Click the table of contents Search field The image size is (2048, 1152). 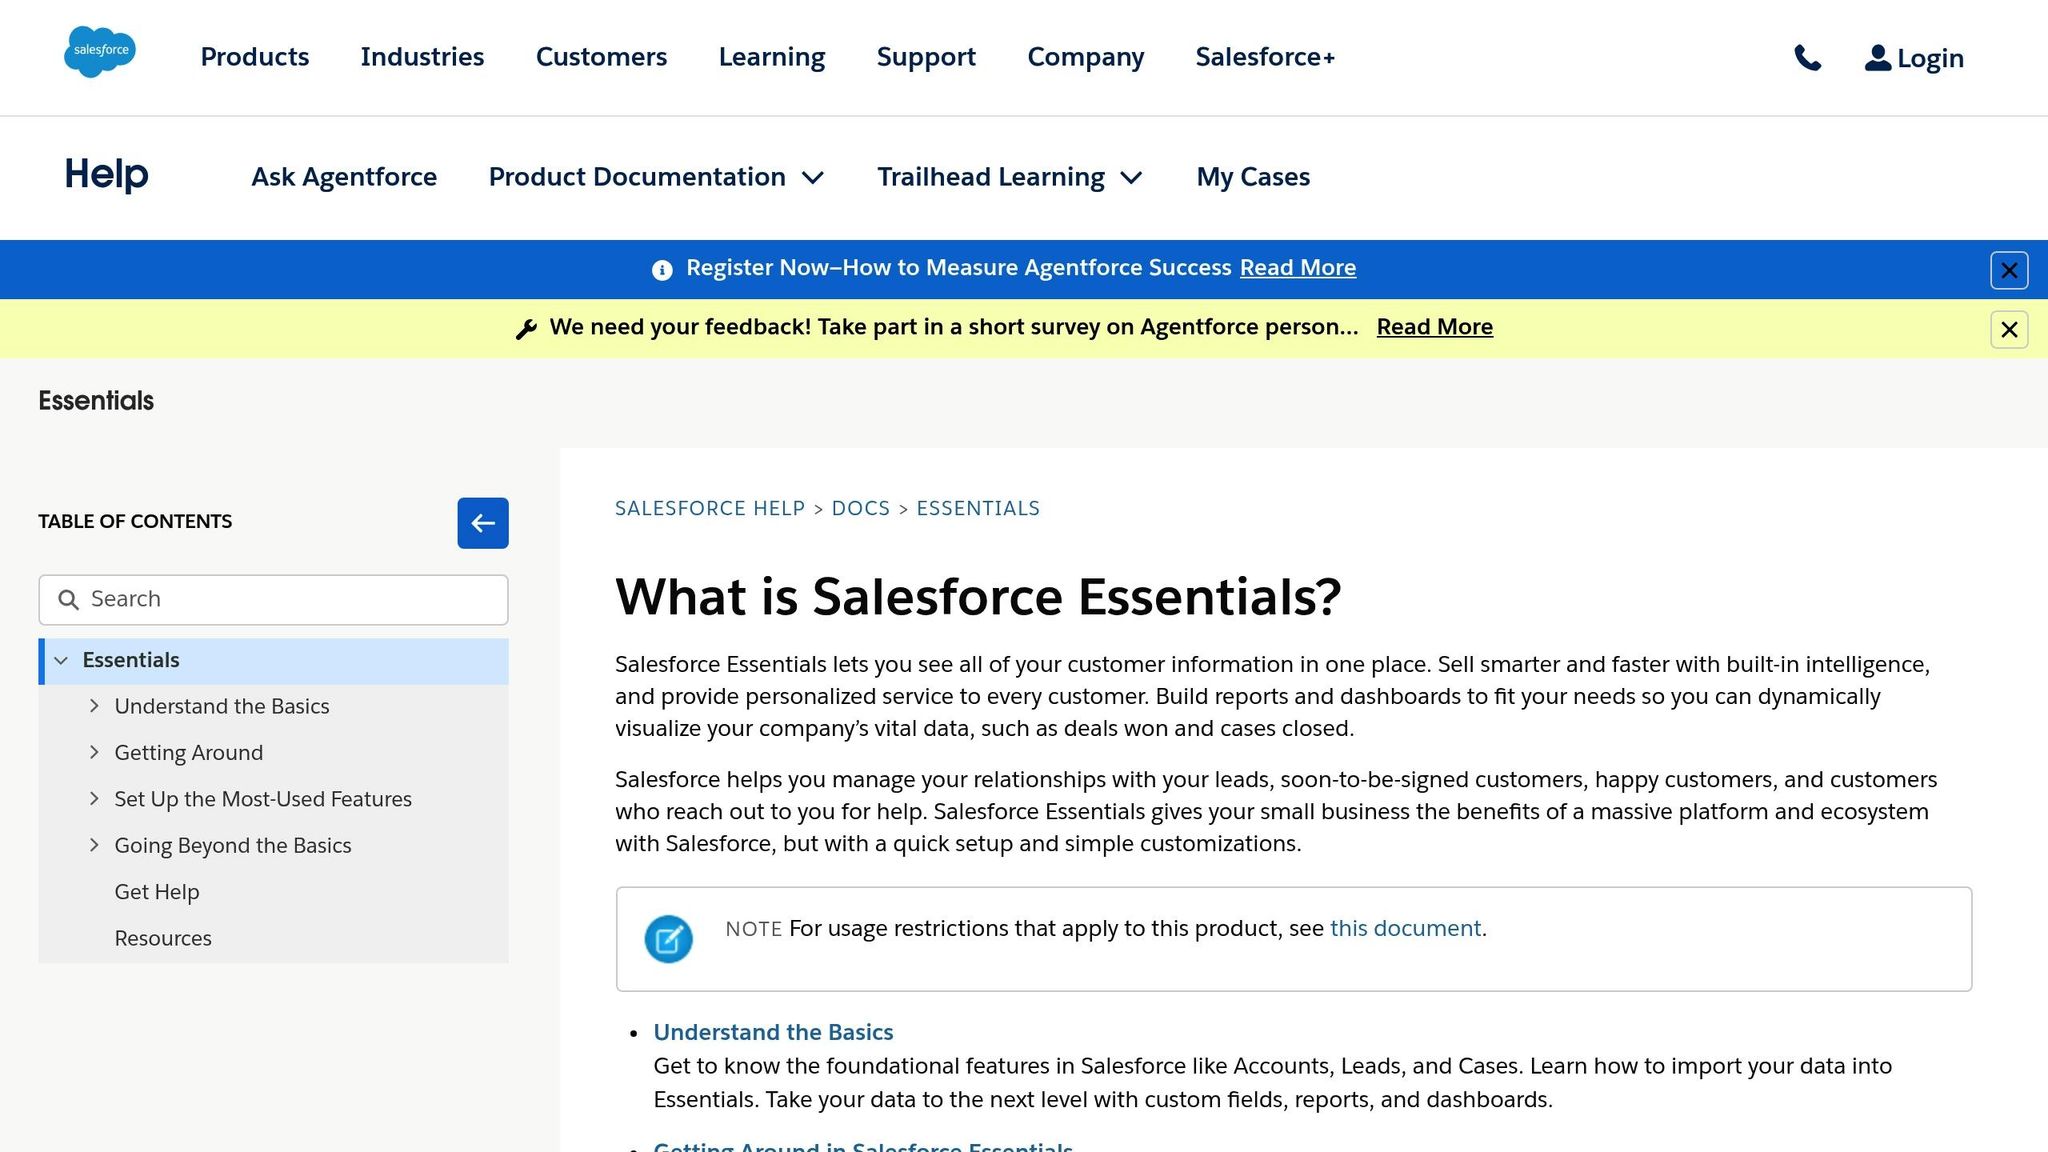coord(273,600)
